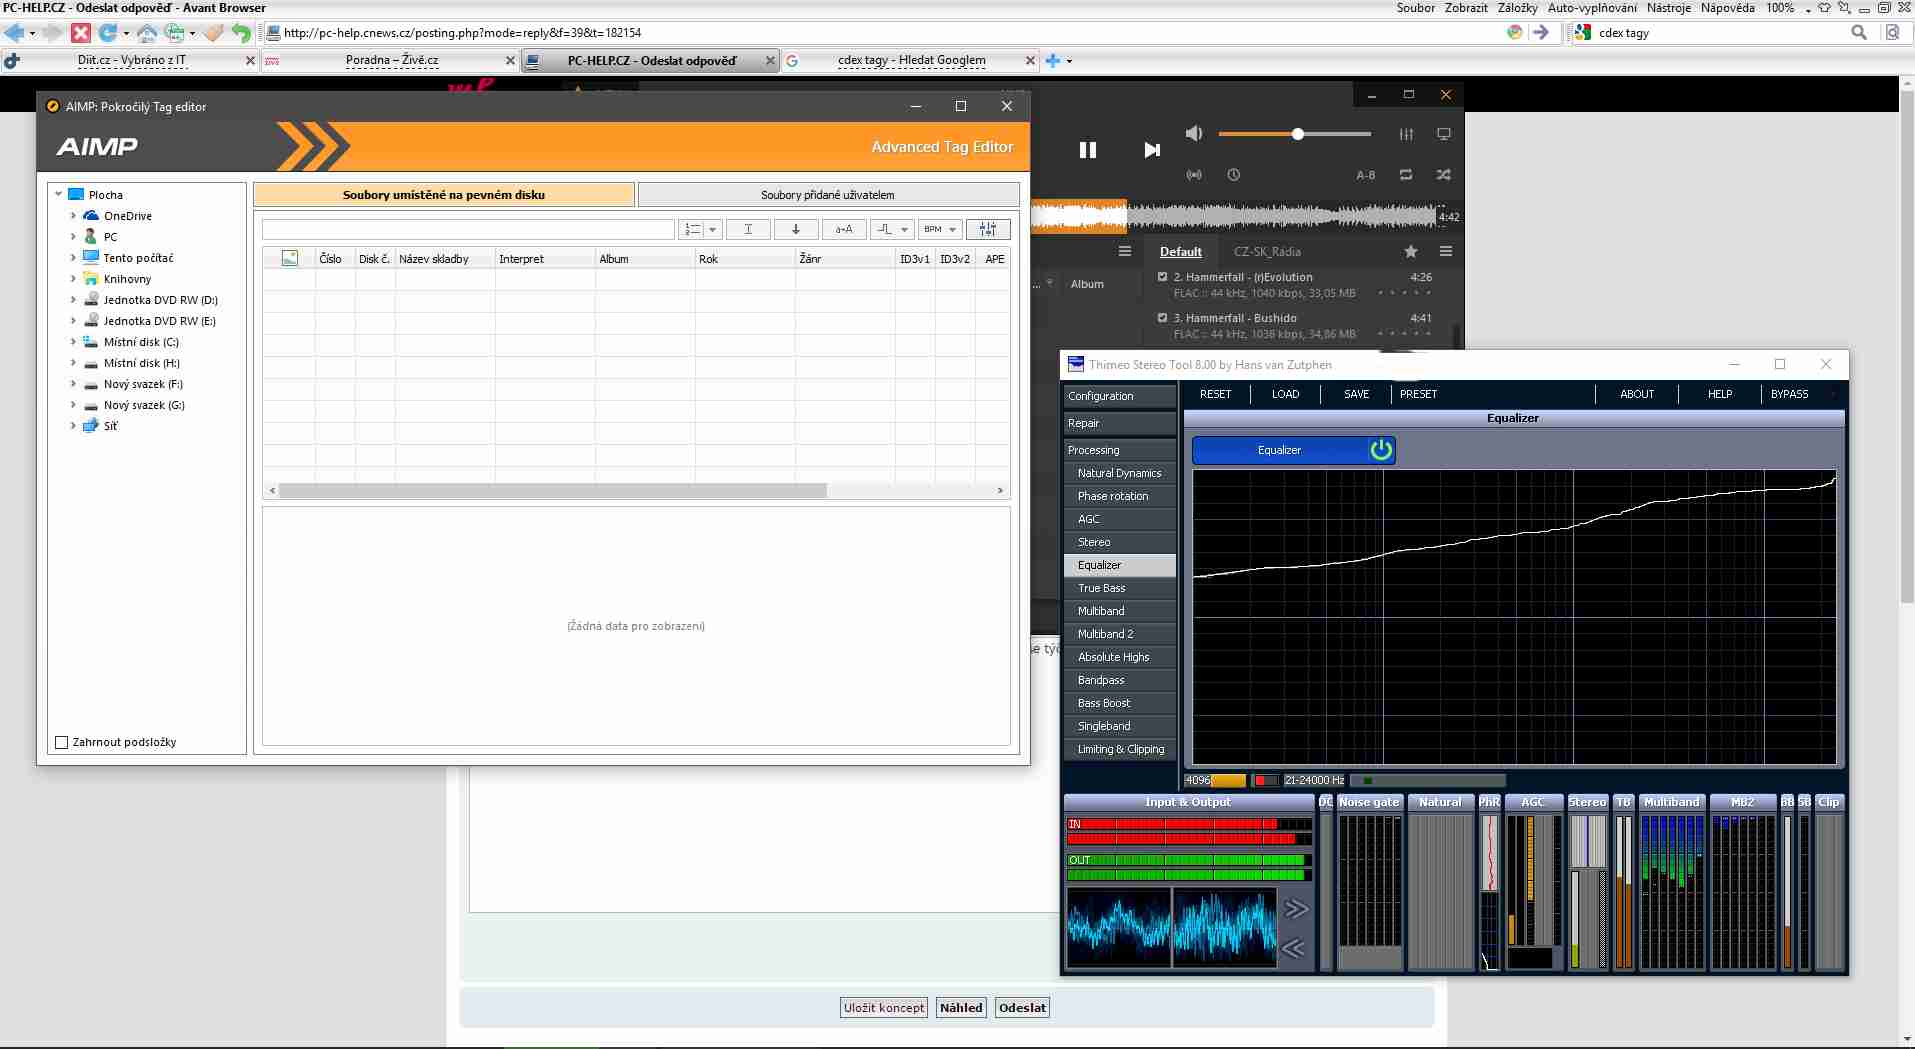This screenshot has width=1915, height=1049.
Task: Select the Default playlist tab
Action: 1180,252
